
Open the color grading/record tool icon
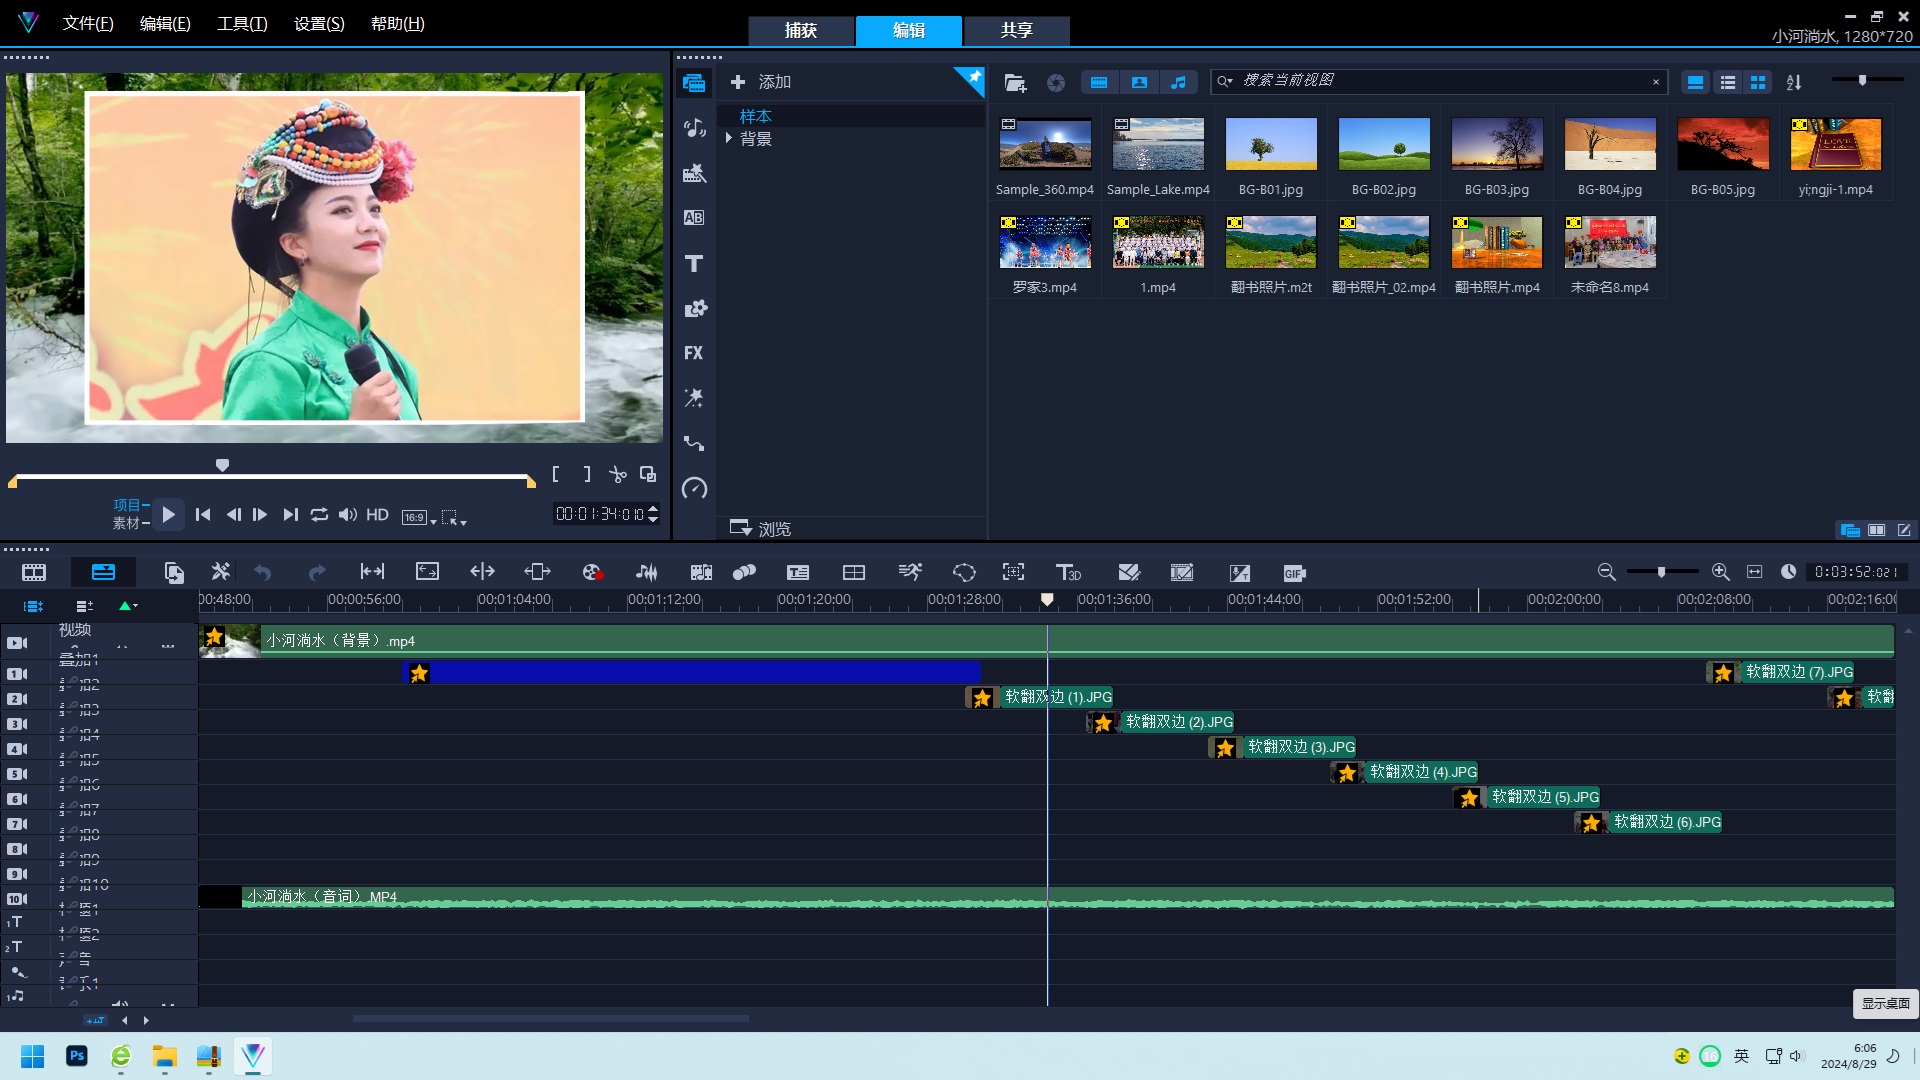(x=592, y=572)
